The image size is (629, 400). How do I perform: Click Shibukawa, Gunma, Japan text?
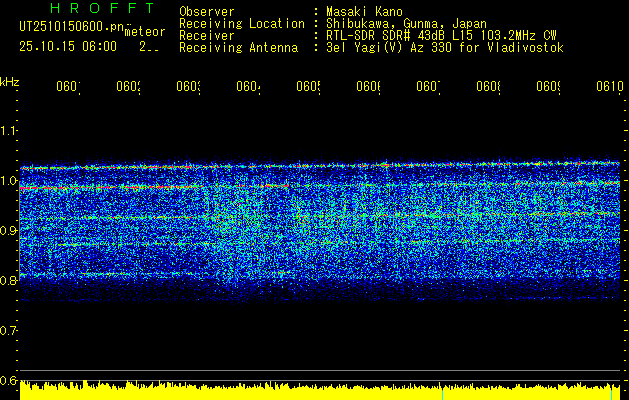tap(406, 24)
